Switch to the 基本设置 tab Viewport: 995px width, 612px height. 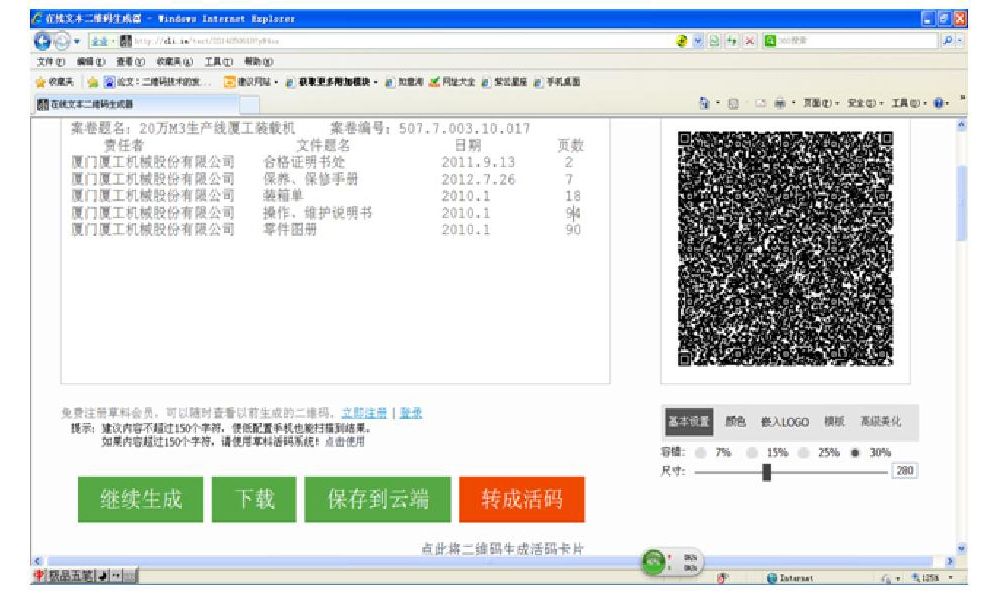tap(689, 422)
